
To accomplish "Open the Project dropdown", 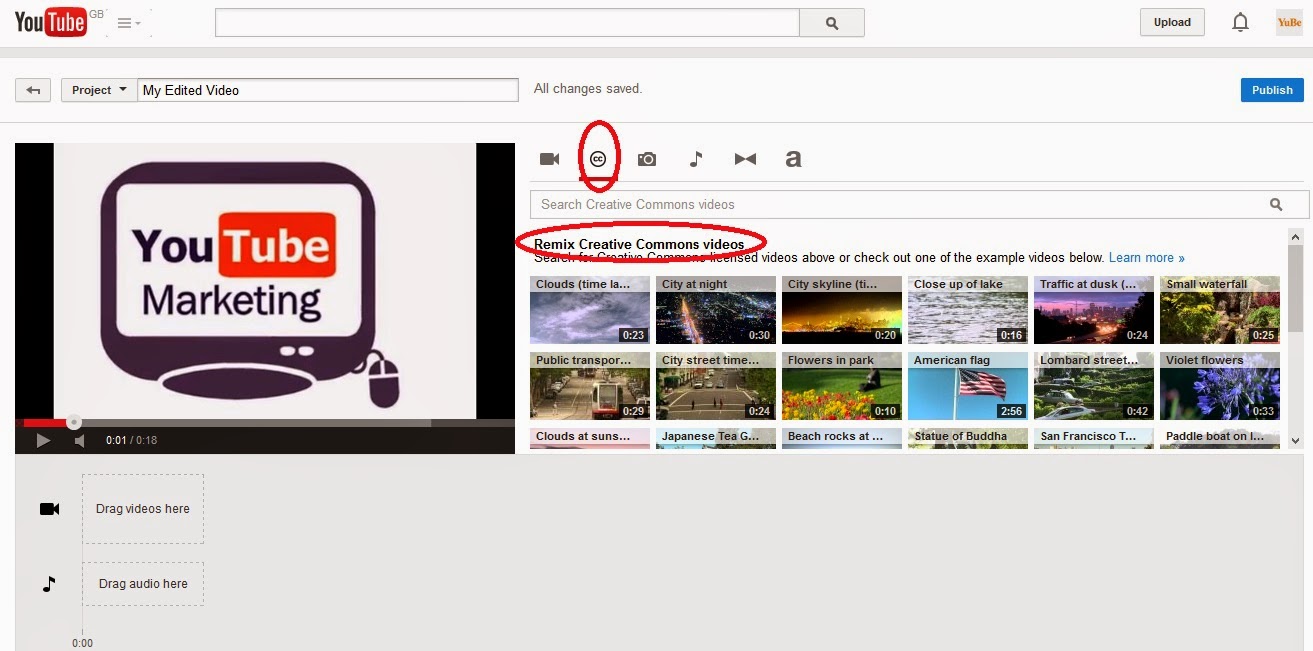I will click(99, 90).
